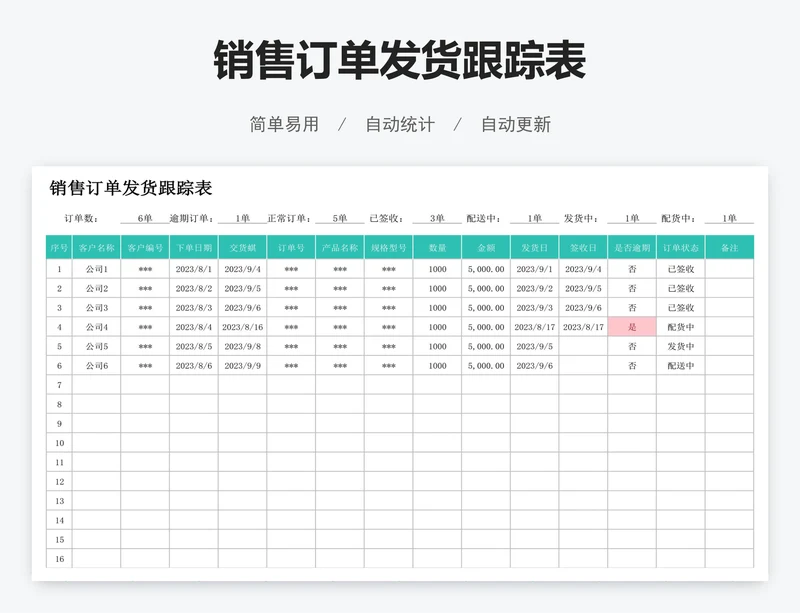800x613 pixels.
Task: Click the 逾期订单： summary label
Action: 192,218
